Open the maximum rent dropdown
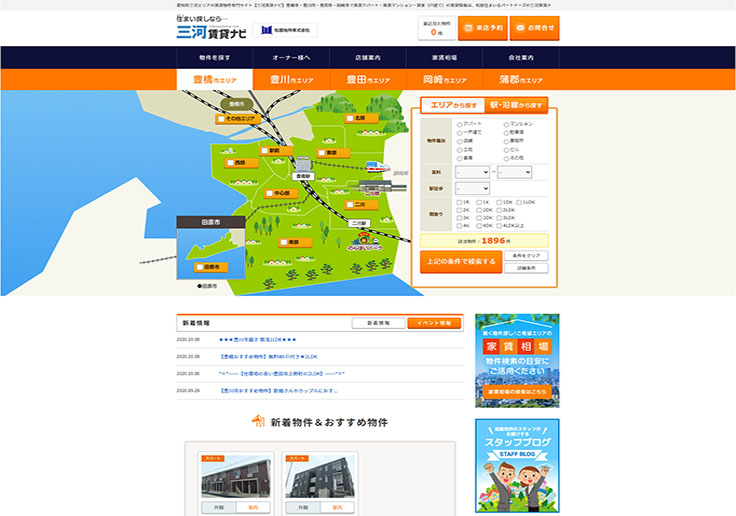Image resolution: width=736 pixels, height=516 pixels. click(x=514, y=172)
